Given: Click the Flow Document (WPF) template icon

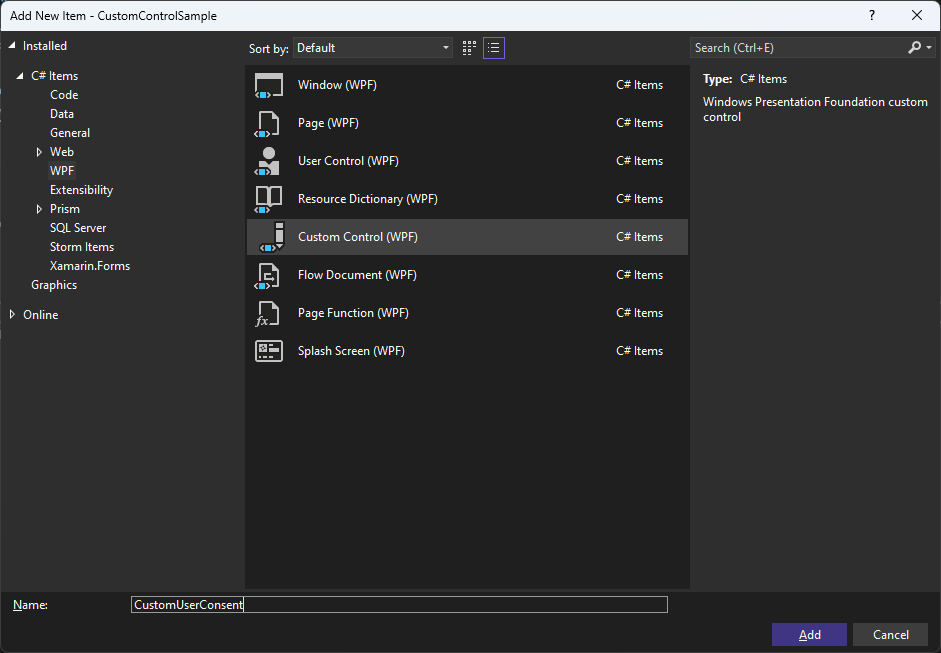Looking at the screenshot, I should tap(268, 275).
